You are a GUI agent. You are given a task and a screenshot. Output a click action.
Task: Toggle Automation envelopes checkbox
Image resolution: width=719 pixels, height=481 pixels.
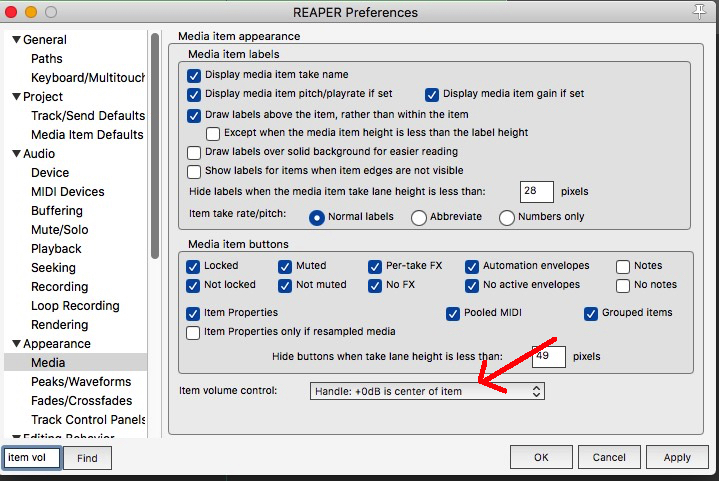tap(472, 266)
